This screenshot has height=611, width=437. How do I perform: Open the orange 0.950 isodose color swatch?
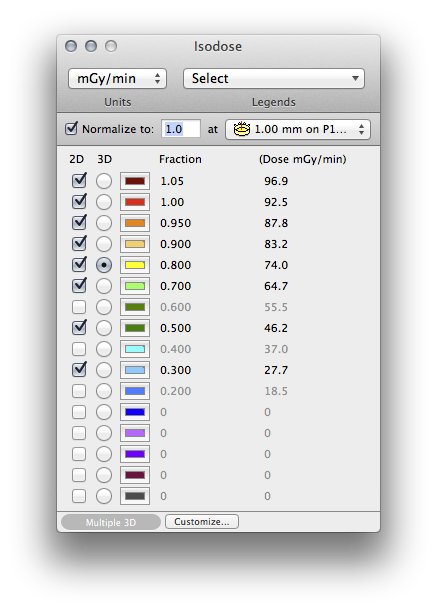[x=135, y=223]
